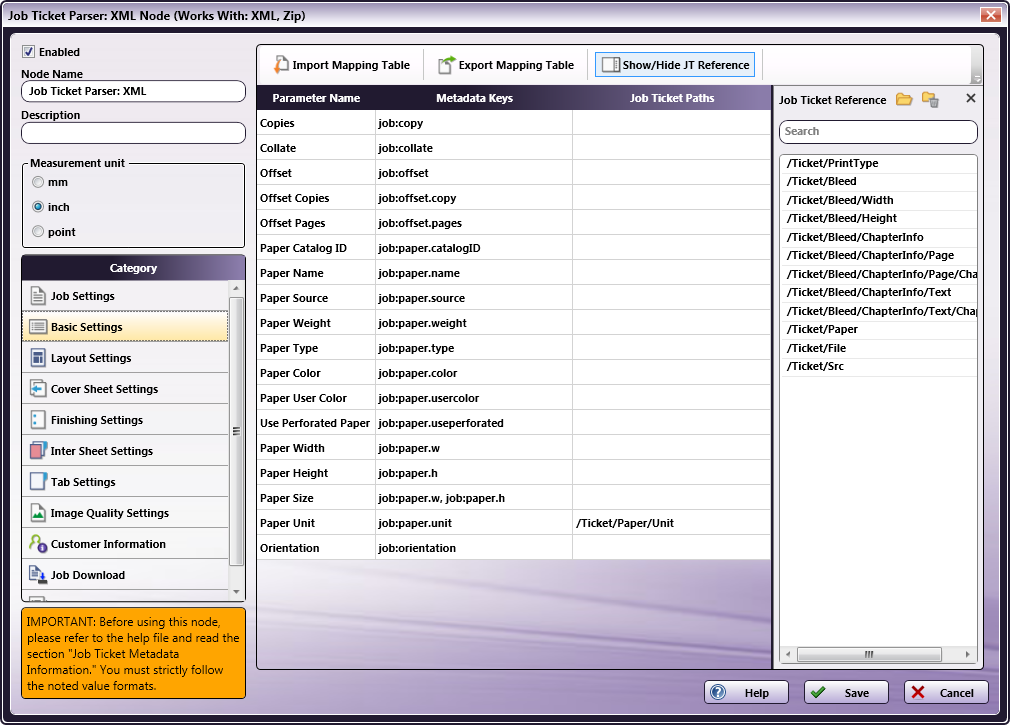
Task: Select the mm measurement unit
Action: 38,182
